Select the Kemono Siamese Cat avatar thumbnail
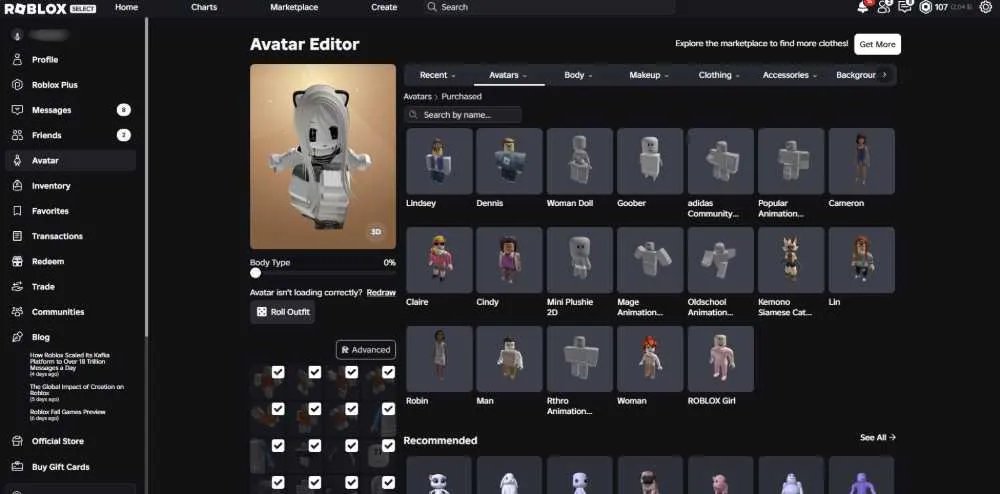 click(791, 260)
